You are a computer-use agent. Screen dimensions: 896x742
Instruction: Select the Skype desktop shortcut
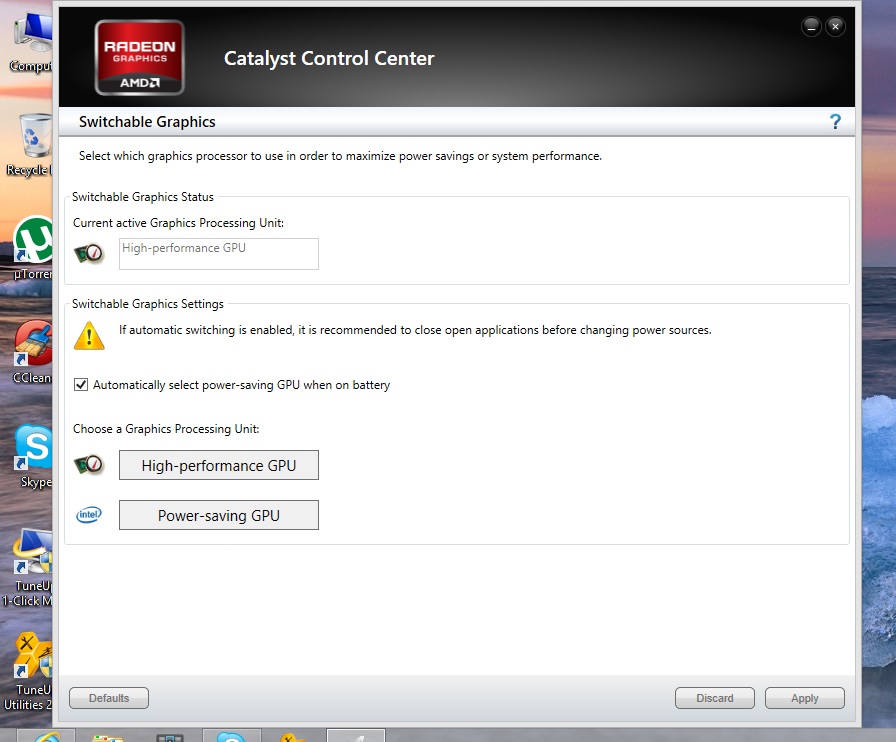pos(34,457)
